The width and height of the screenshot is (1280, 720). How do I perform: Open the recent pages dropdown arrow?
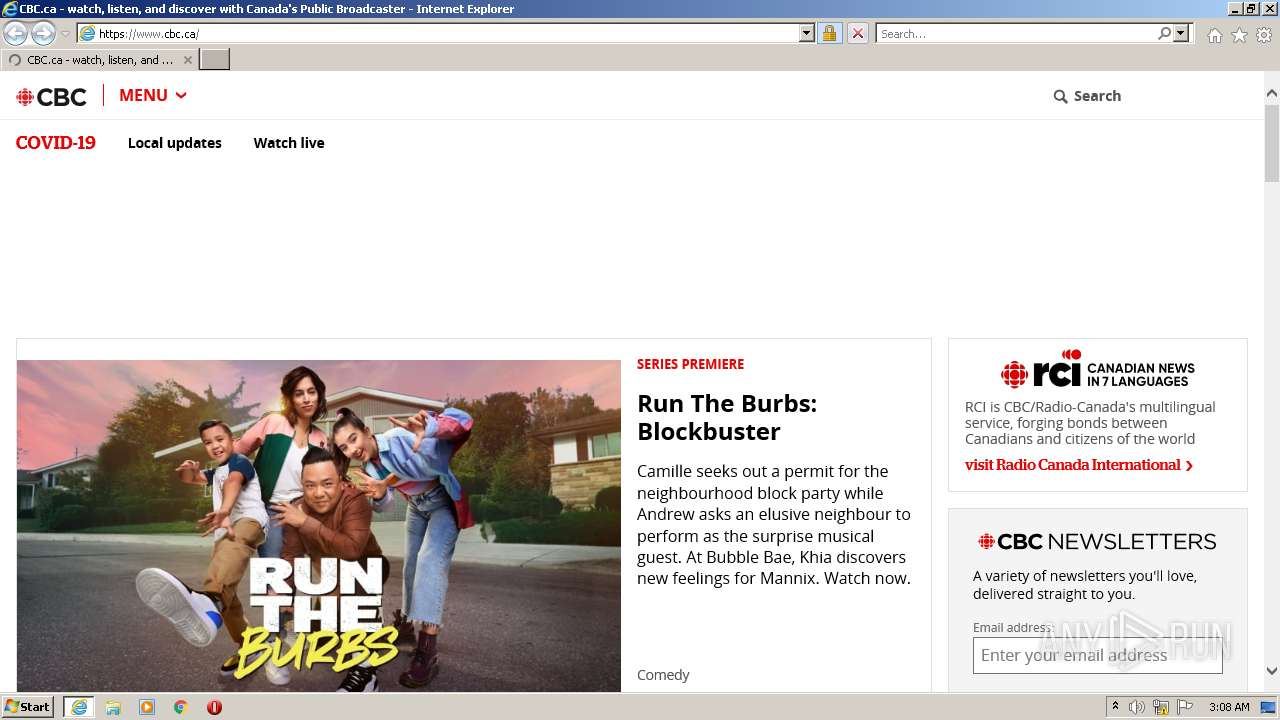pos(66,34)
